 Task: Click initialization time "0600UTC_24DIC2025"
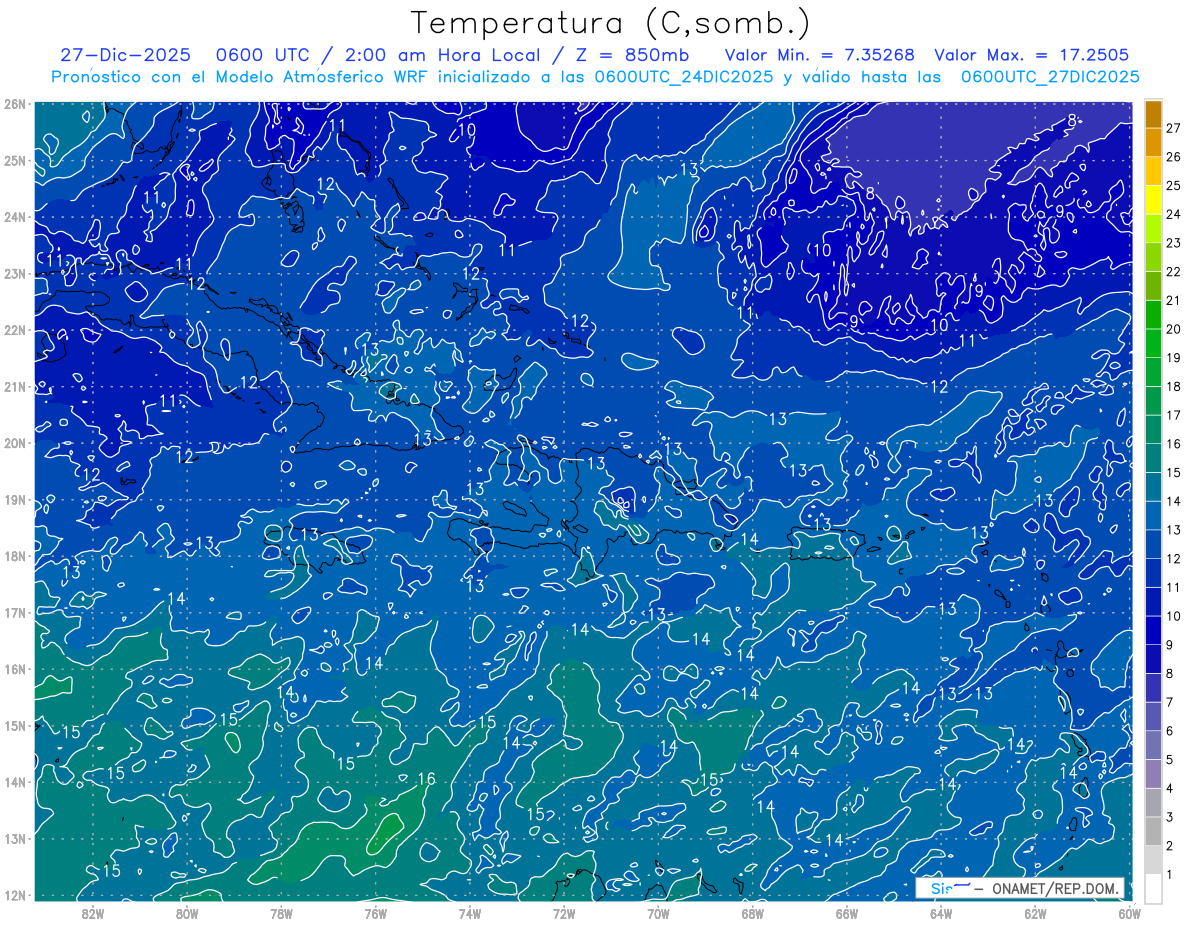[684, 77]
